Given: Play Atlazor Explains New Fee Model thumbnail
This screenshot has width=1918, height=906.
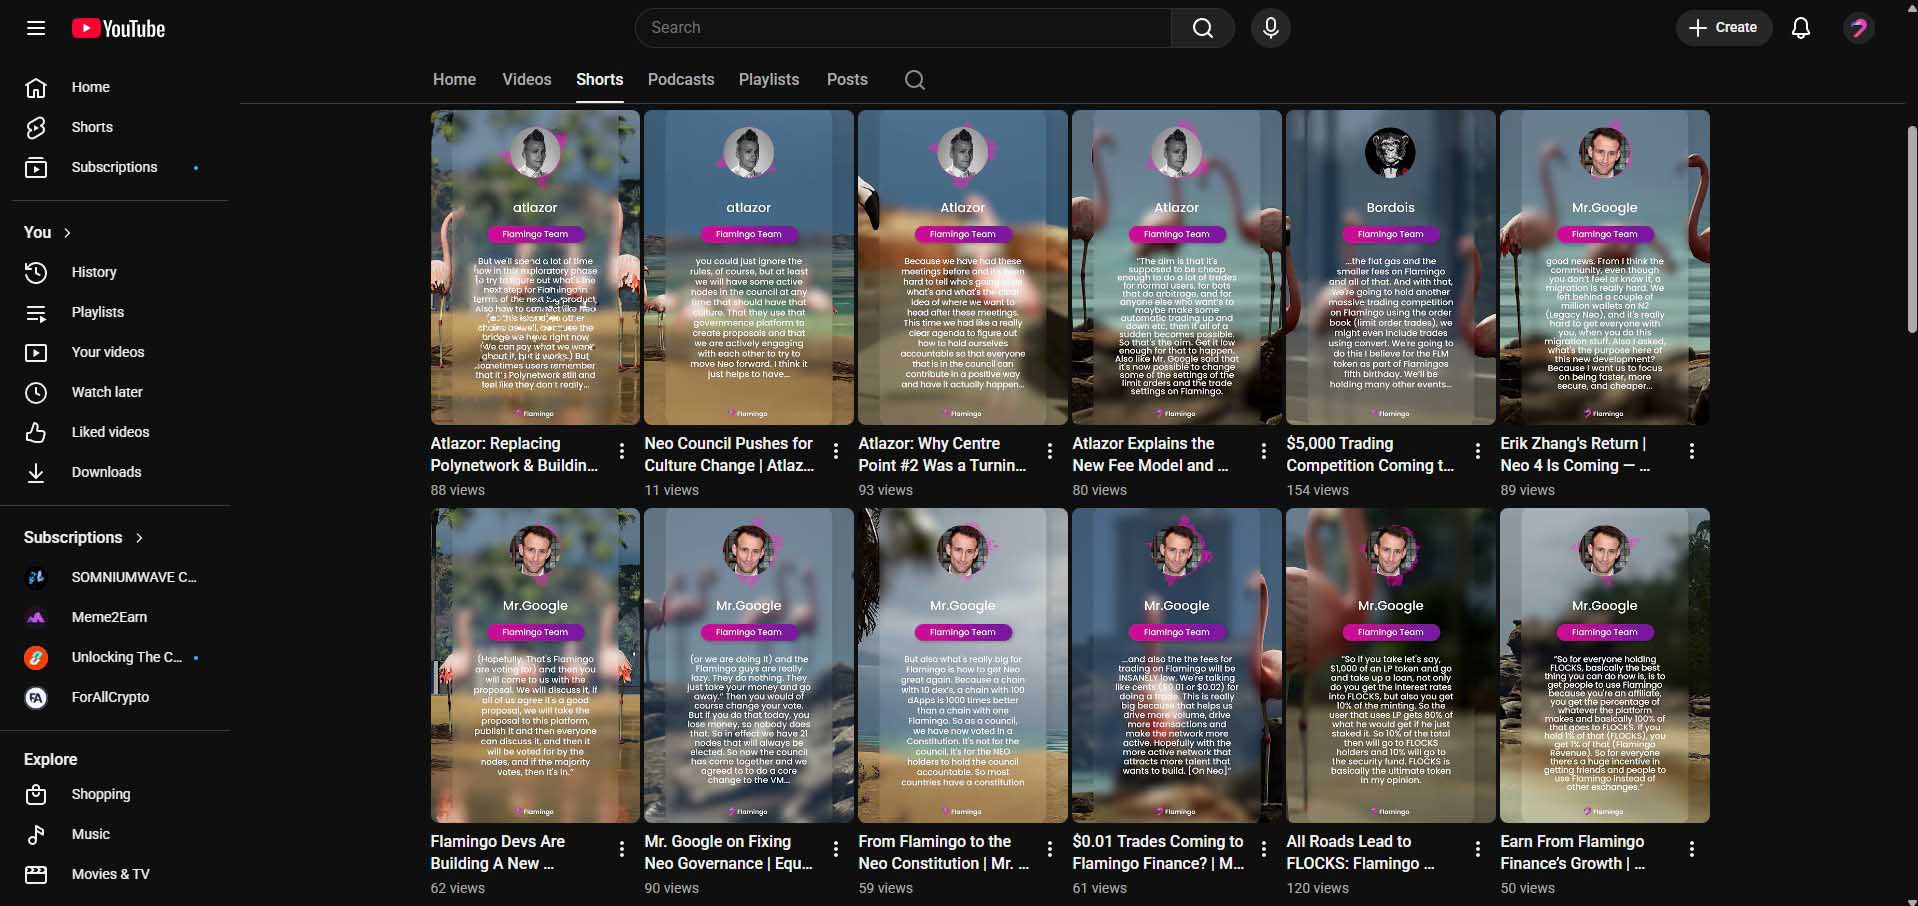Looking at the screenshot, I should click(1177, 267).
